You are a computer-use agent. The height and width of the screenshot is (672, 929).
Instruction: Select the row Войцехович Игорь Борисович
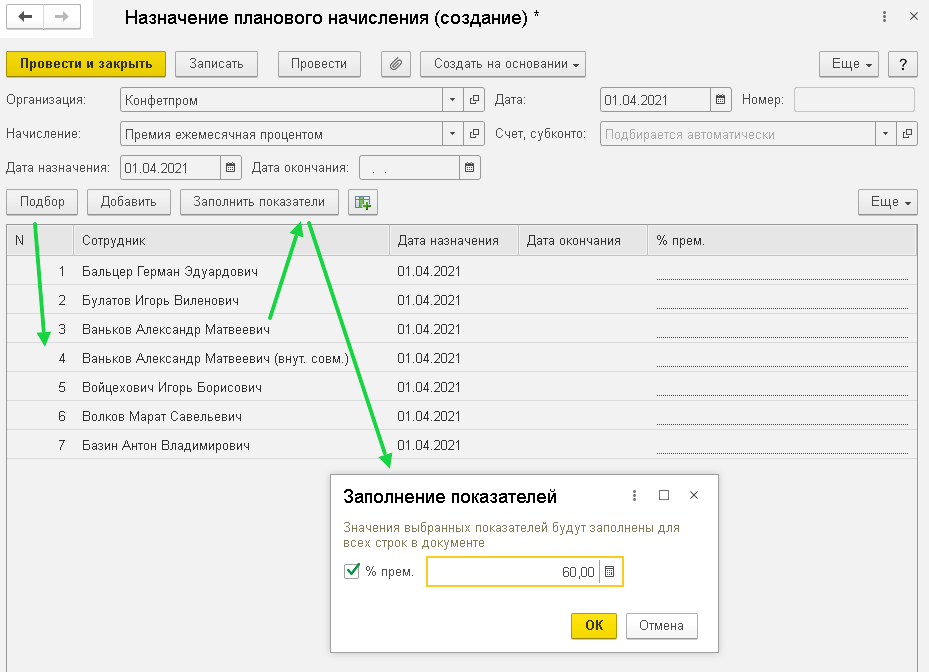pyautogui.click(x=462, y=387)
